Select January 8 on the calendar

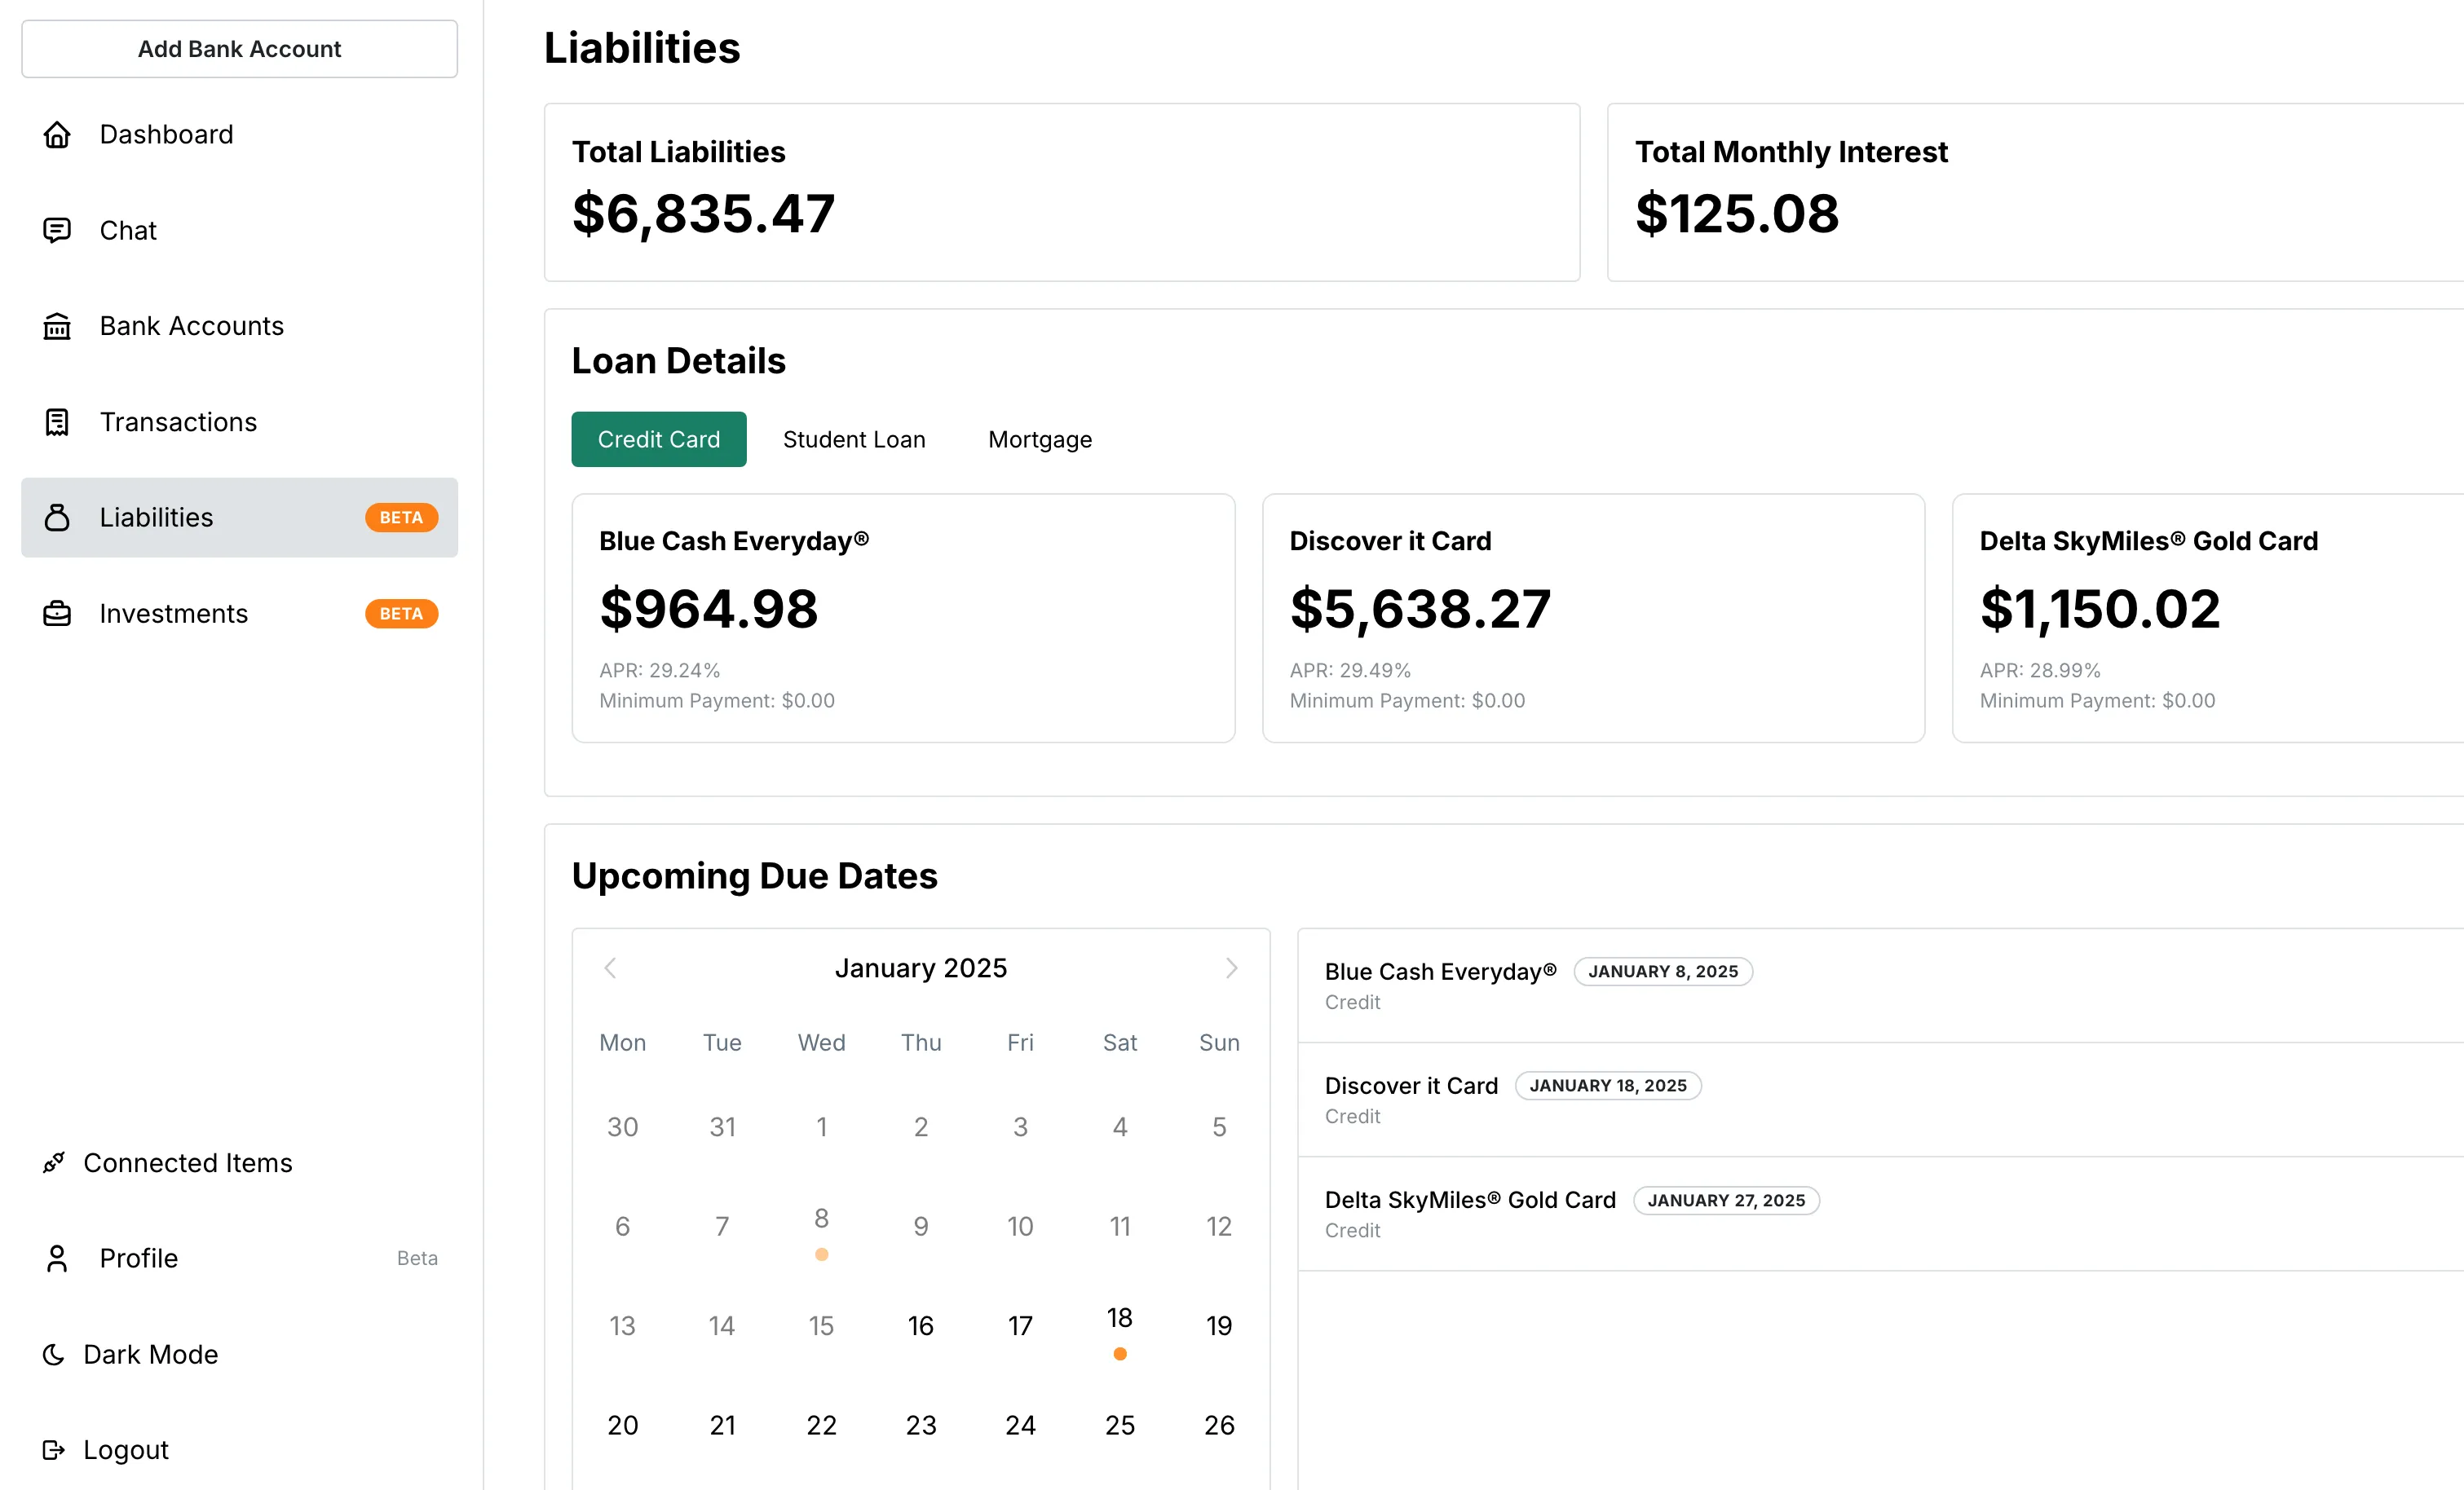point(821,1226)
